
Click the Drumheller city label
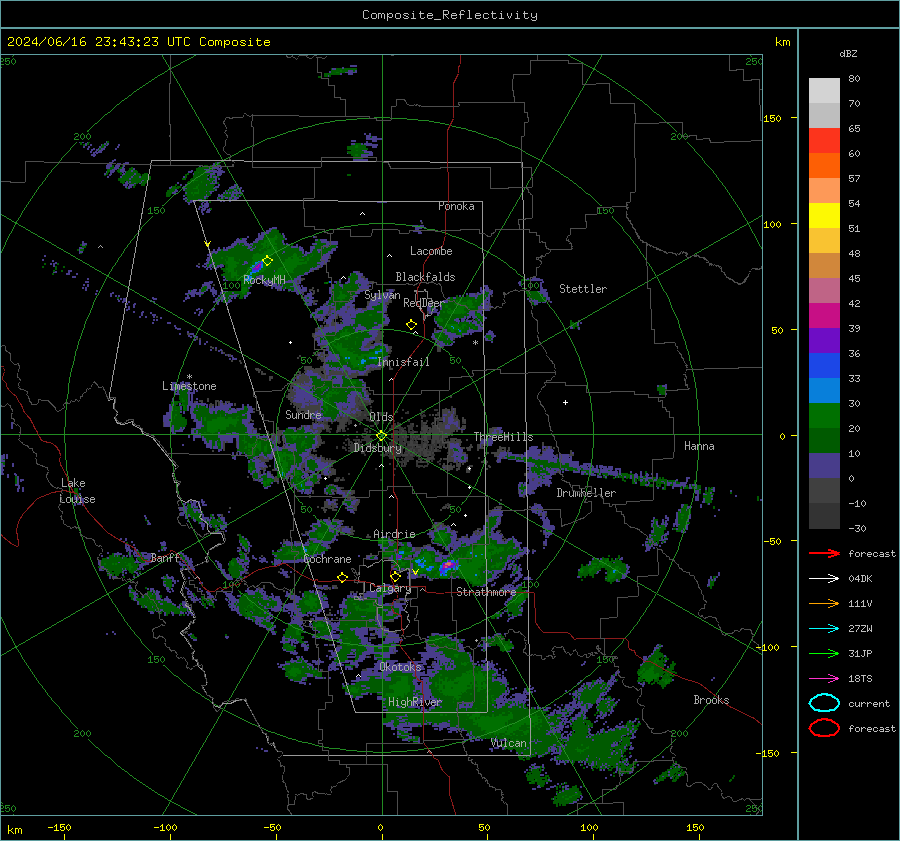[x=586, y=493]
